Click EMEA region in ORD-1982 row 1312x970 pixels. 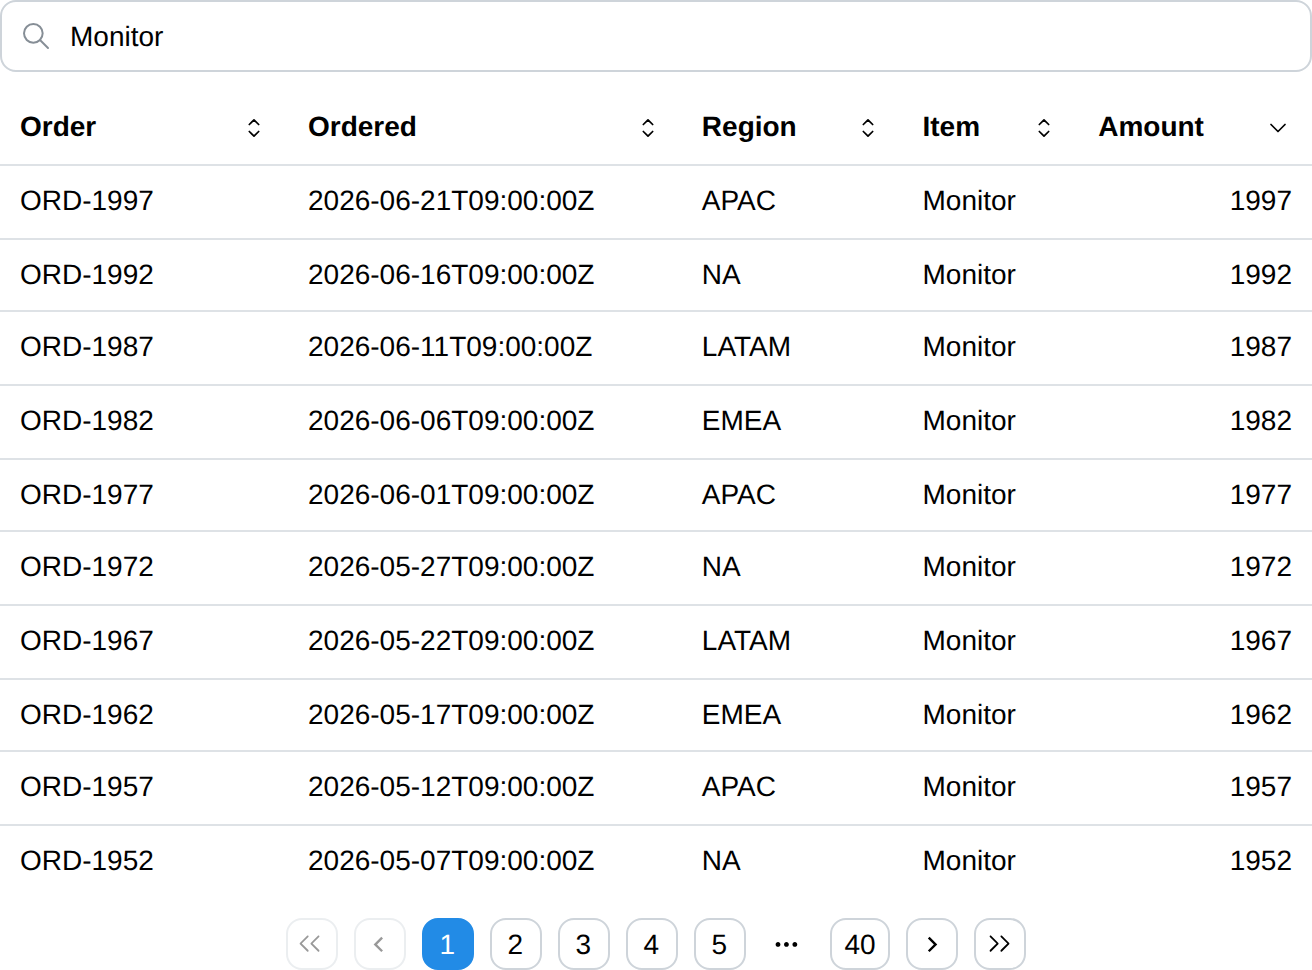741,421
